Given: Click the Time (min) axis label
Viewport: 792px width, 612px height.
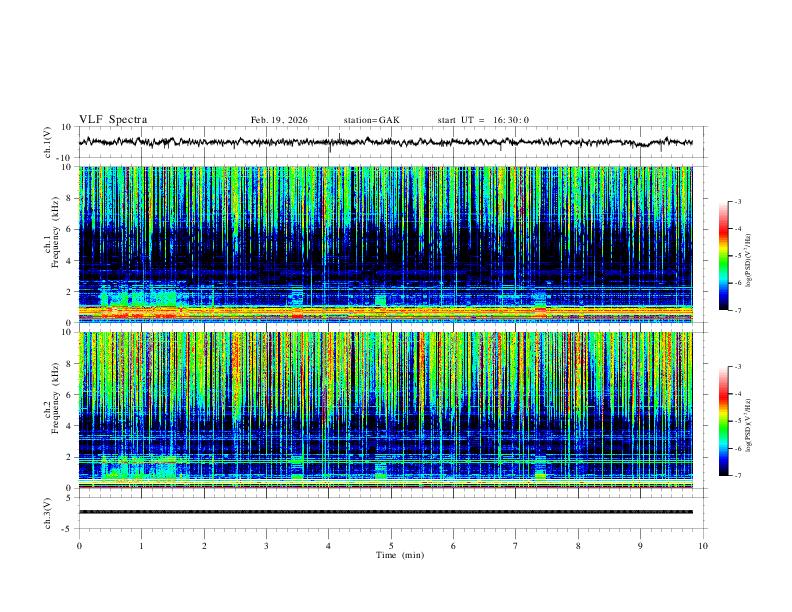Looking at the screenshot, I should pyautogui.click(x=400, y=555).
